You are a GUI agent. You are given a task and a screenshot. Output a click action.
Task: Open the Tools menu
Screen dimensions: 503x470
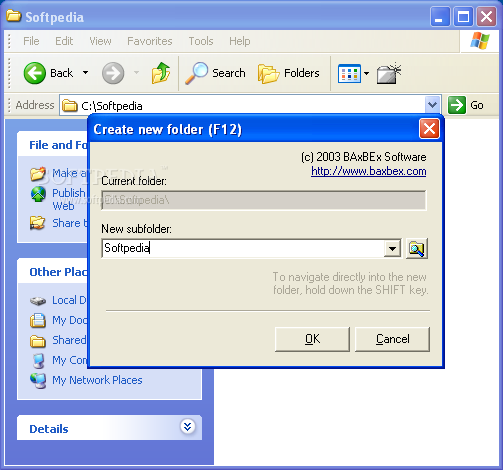201,41
